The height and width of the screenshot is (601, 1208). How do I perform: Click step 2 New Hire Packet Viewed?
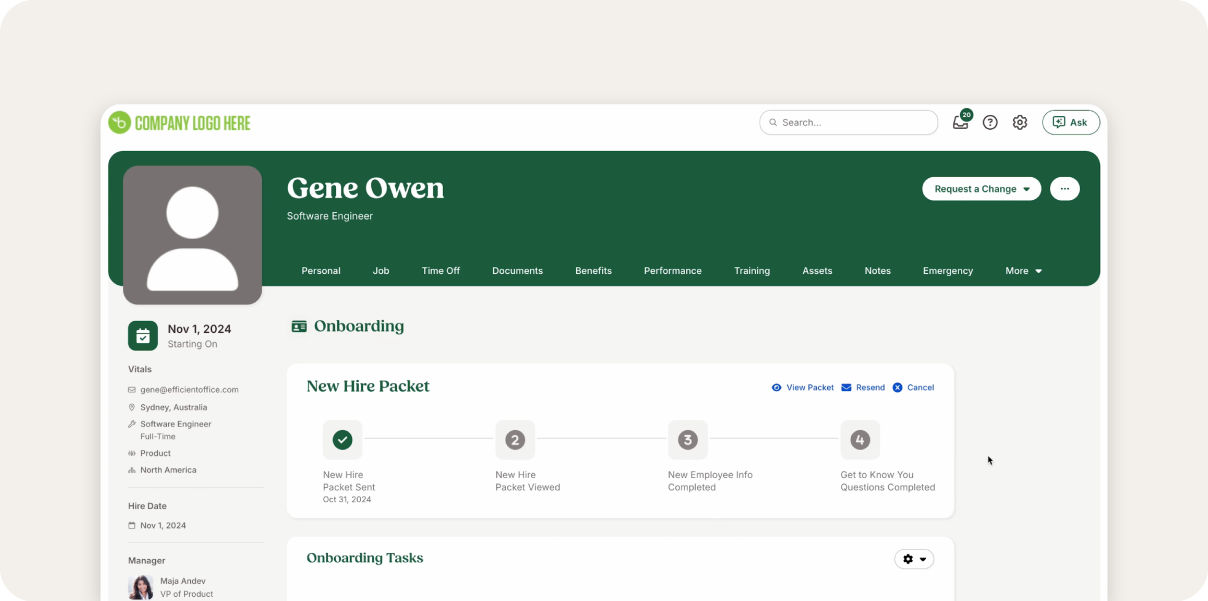point(515,440)
